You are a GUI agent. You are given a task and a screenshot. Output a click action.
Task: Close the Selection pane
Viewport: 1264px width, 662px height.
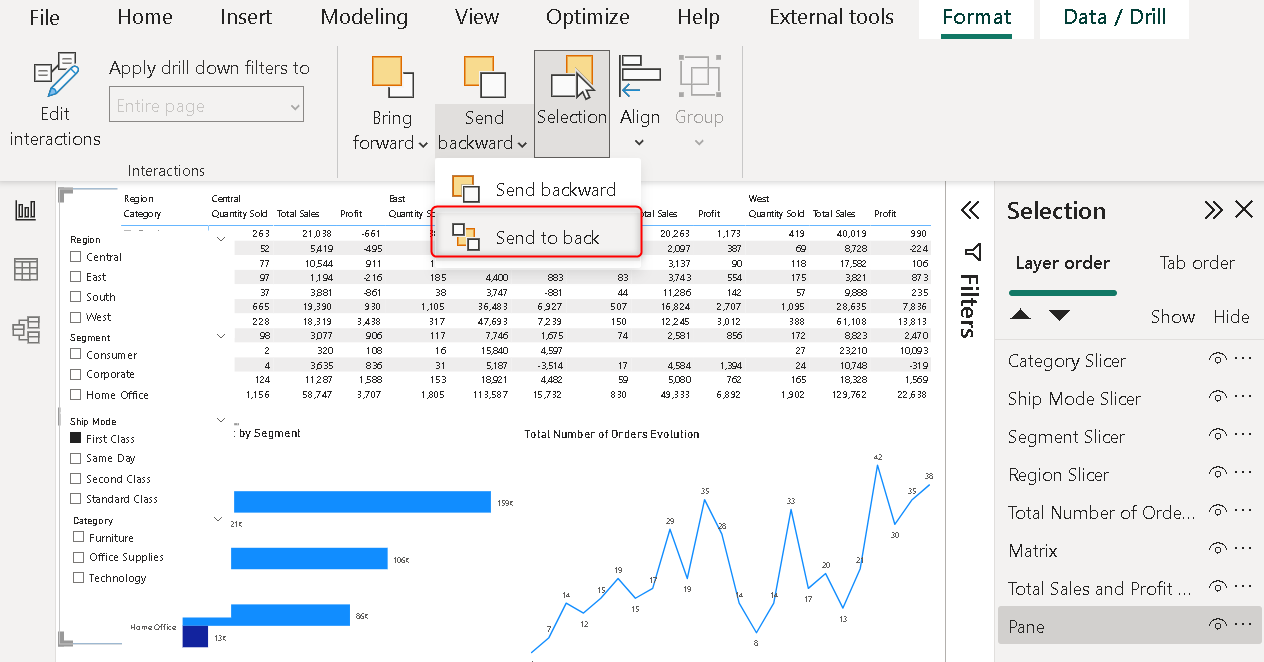pyautogui.click(x=1244, y=210)
